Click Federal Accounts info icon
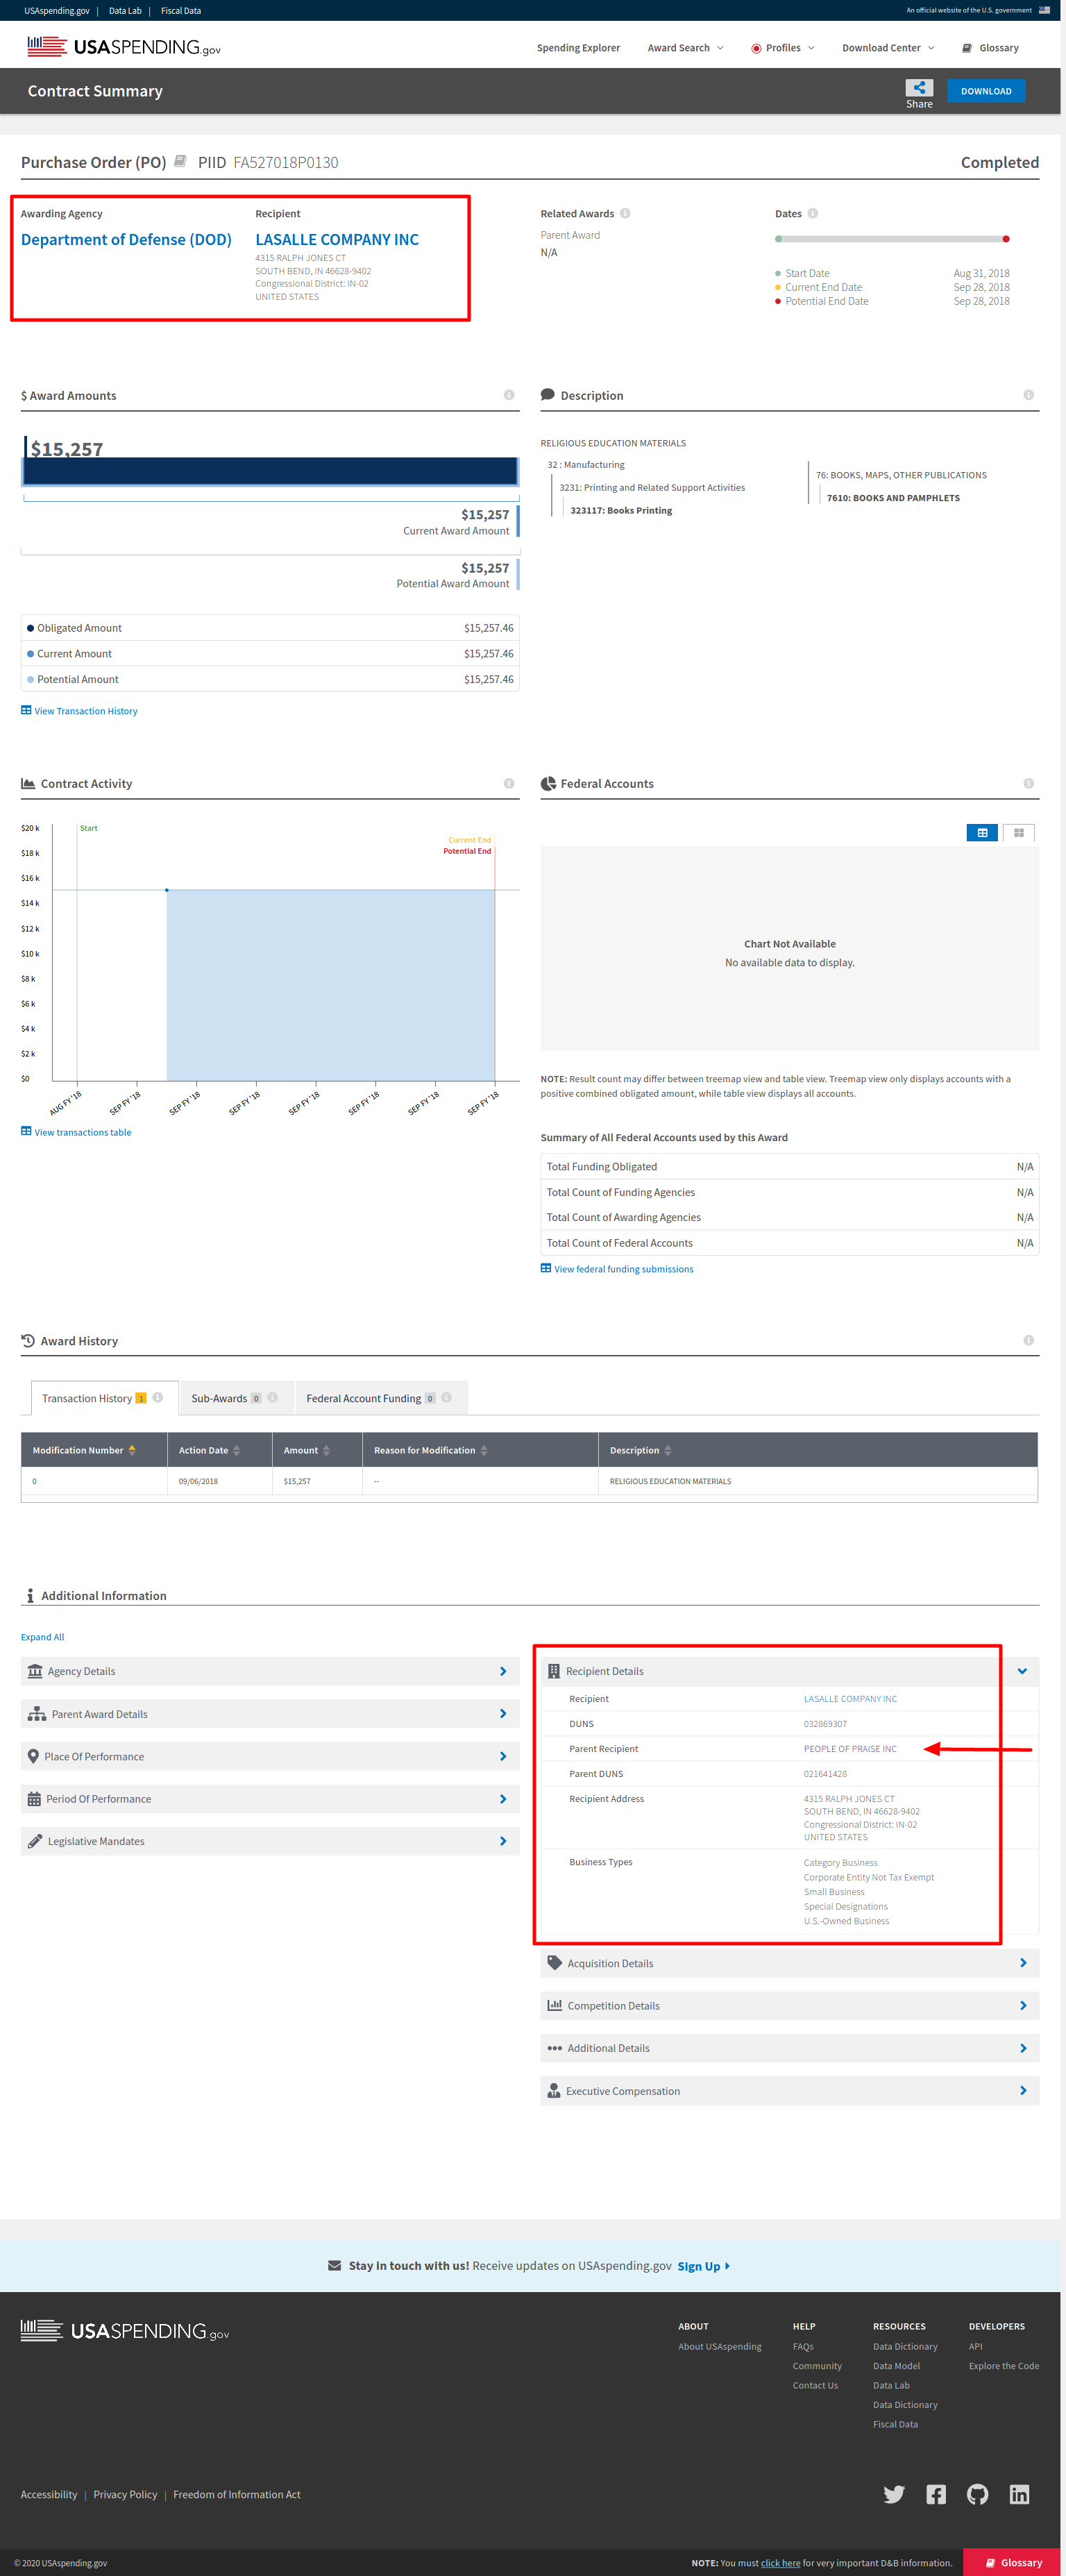The image size is (1066, 2576). [1028, 783]
